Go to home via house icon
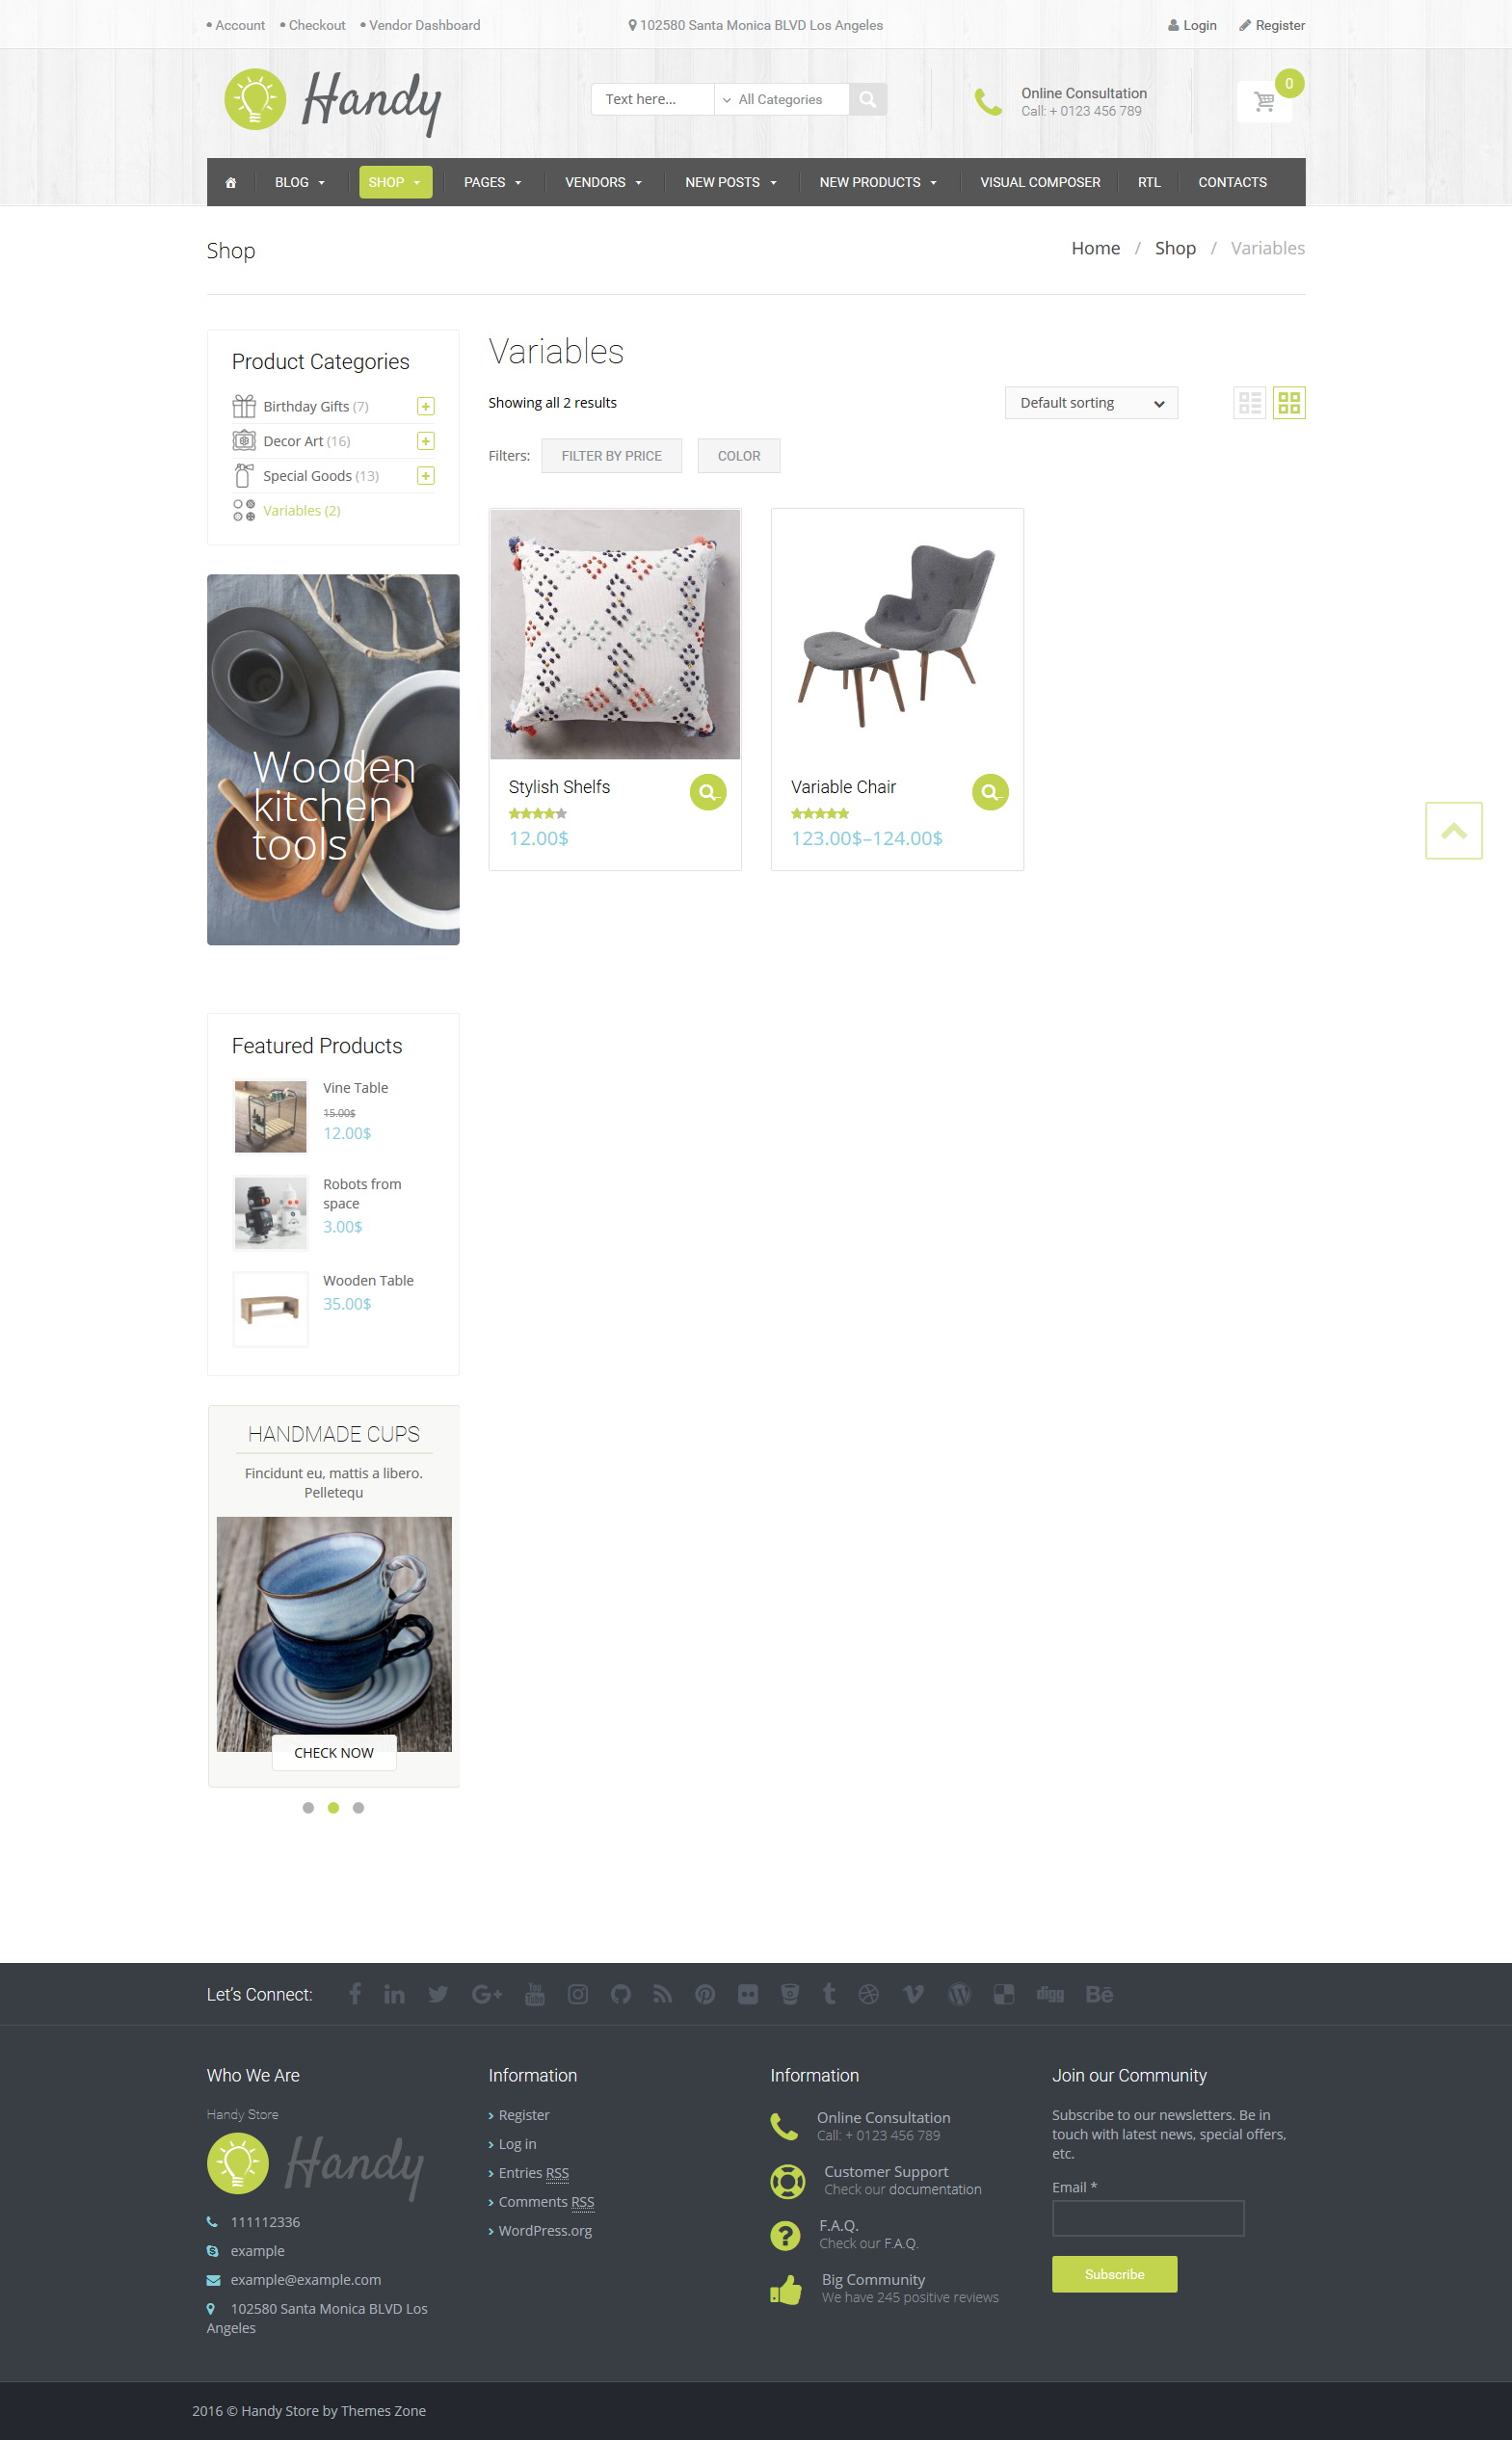 coord(231,182)
